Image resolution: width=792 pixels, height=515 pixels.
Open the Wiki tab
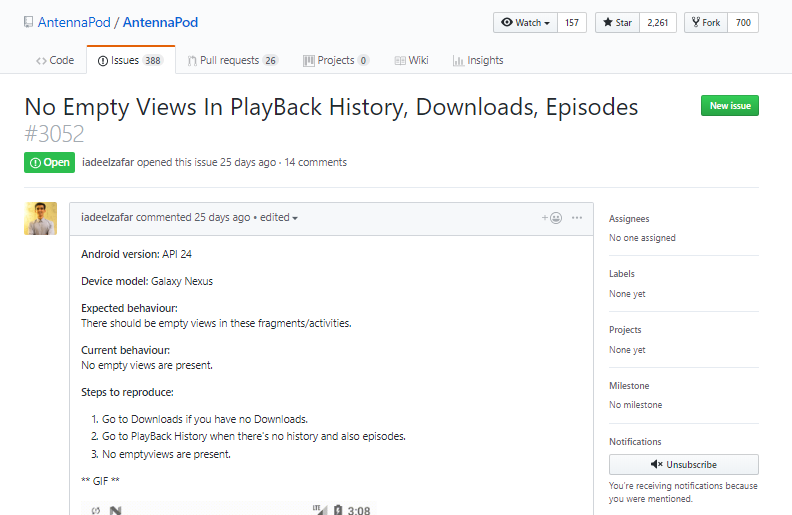[x=411, y=60]
